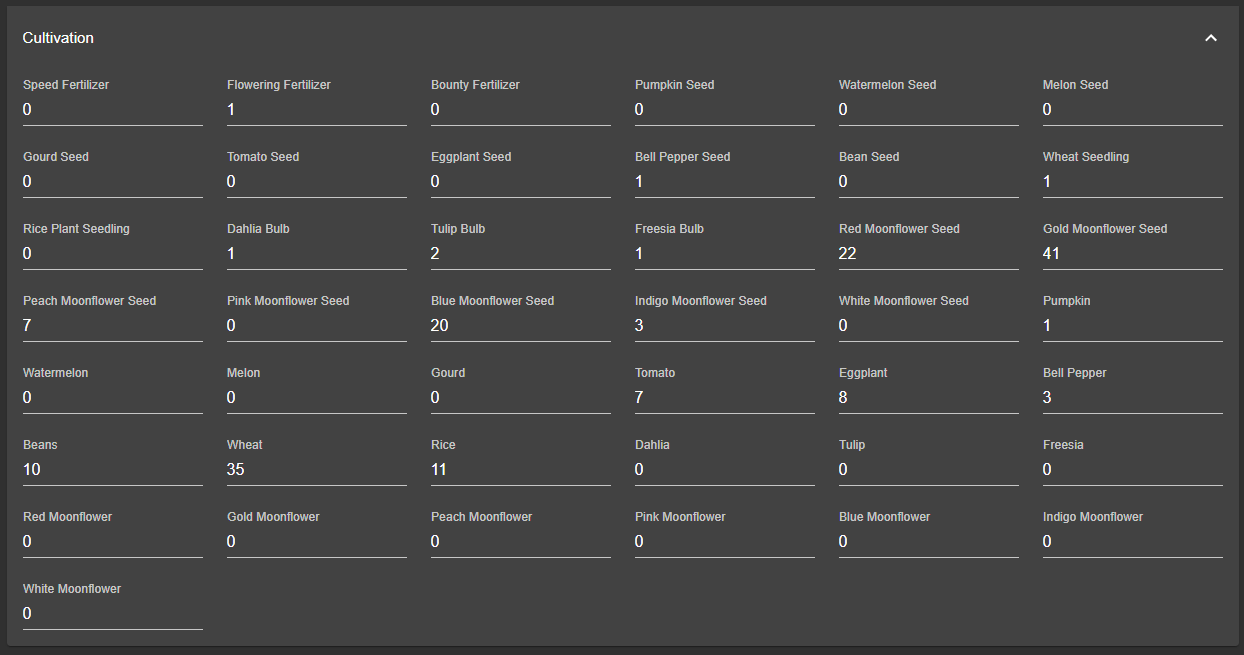Click the Bell Pepper Seed field
Screen dimensions: 1244x655
coord(724,182)
